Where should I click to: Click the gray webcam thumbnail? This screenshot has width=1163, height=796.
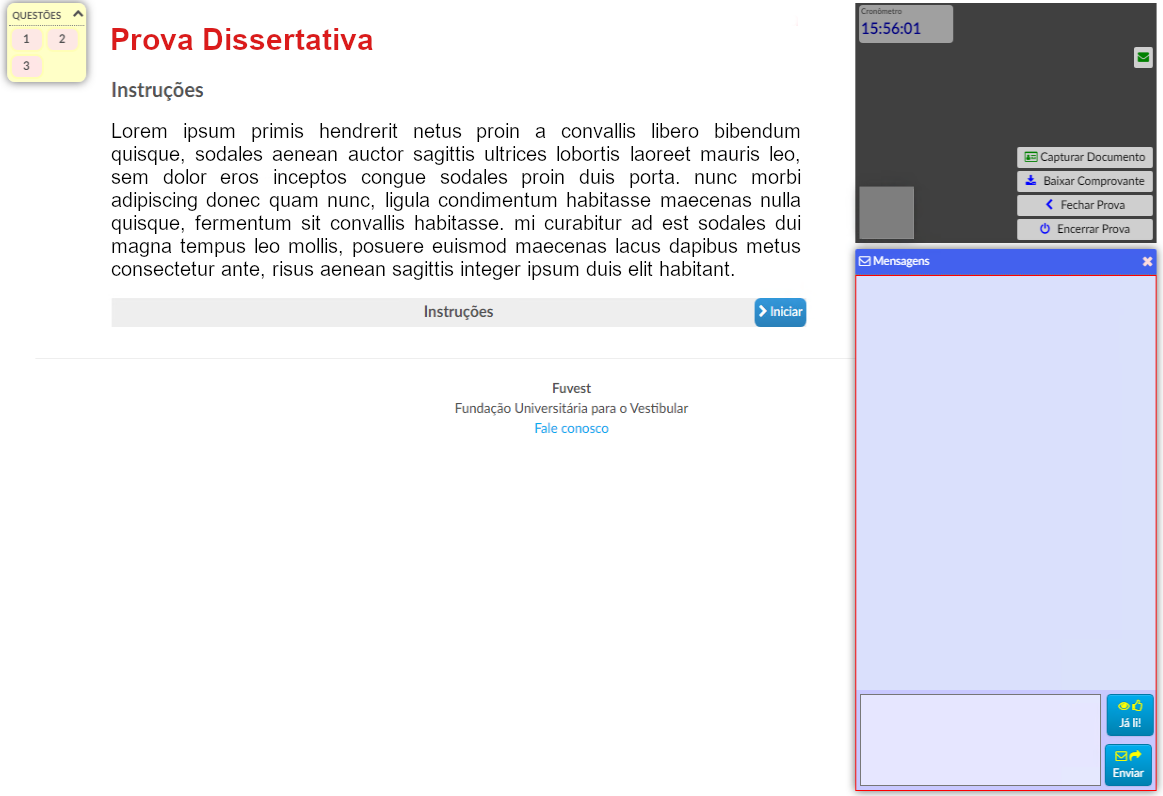pos(886,212)
